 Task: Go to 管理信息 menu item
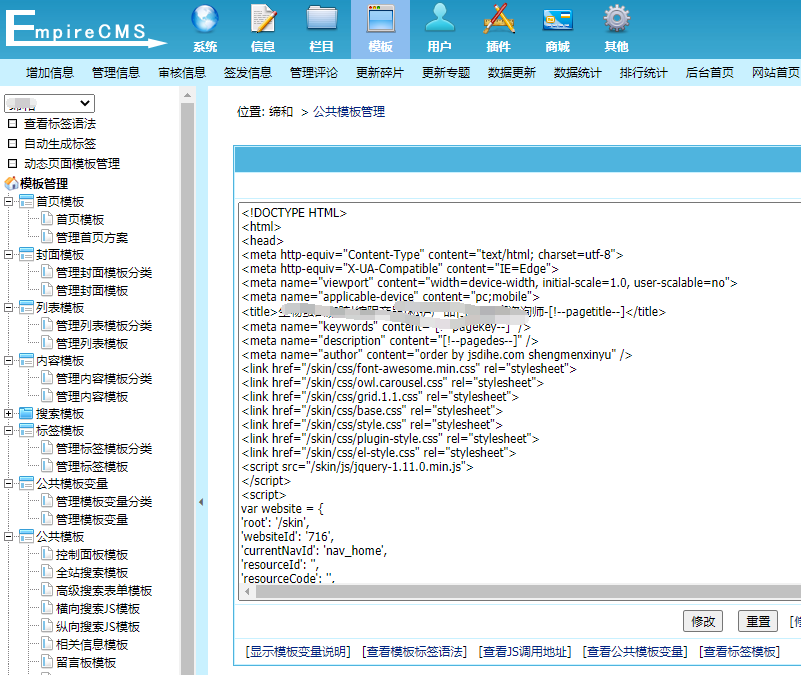(116, 73)
